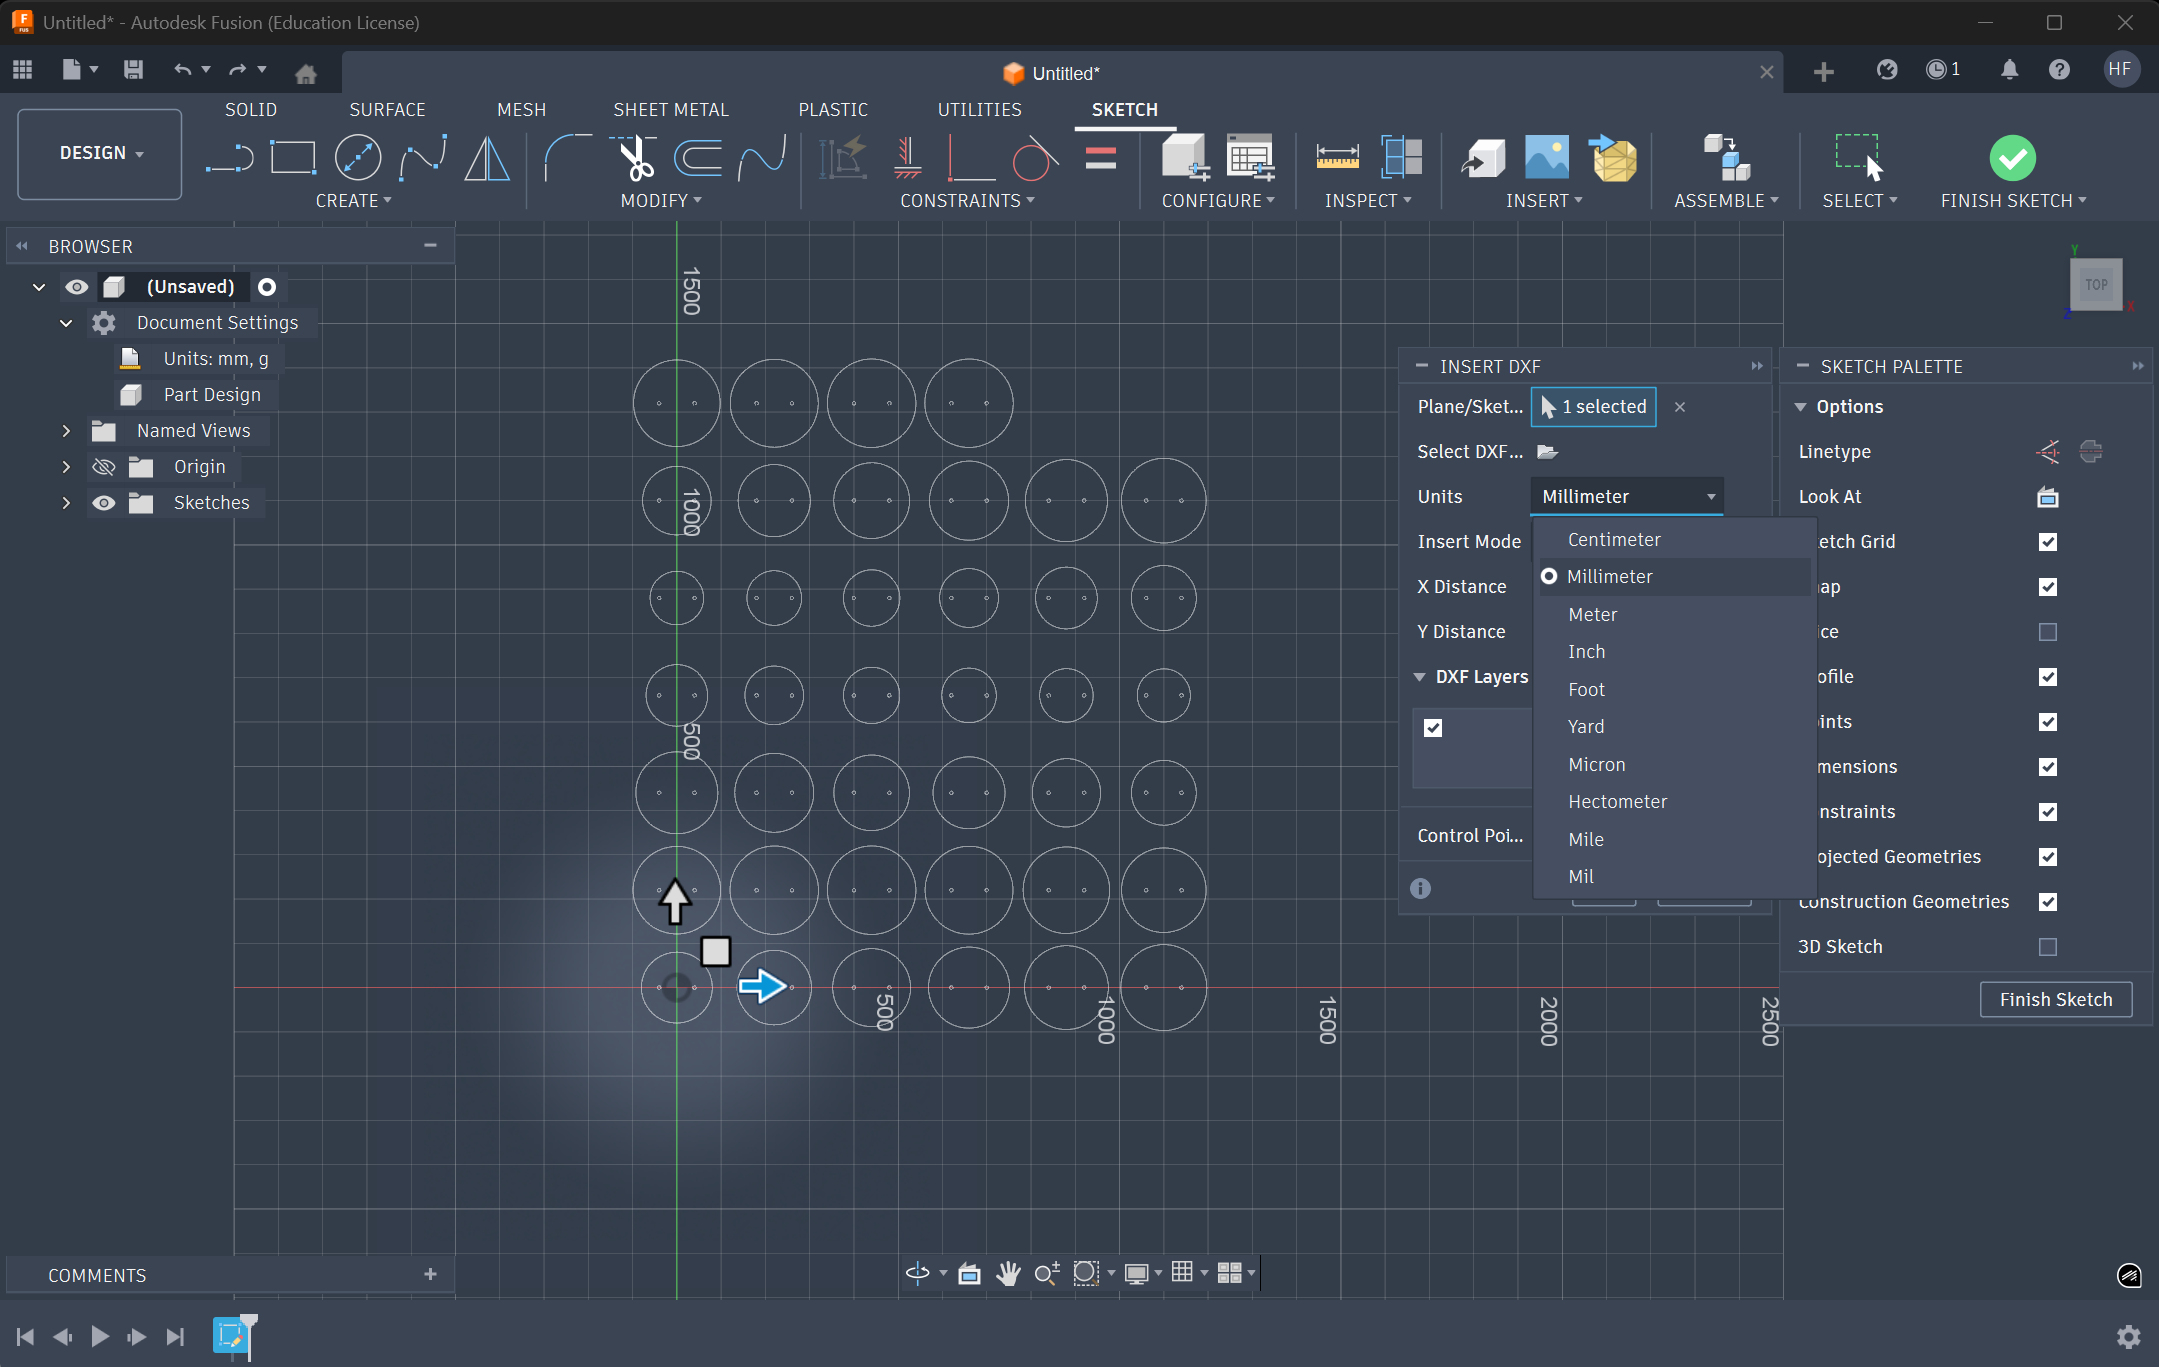Image resolution: width=2159 pixels, height=1367 pixels.
Task: Switch to the SHEET METAL tab
Action: (x=671, y=109)
